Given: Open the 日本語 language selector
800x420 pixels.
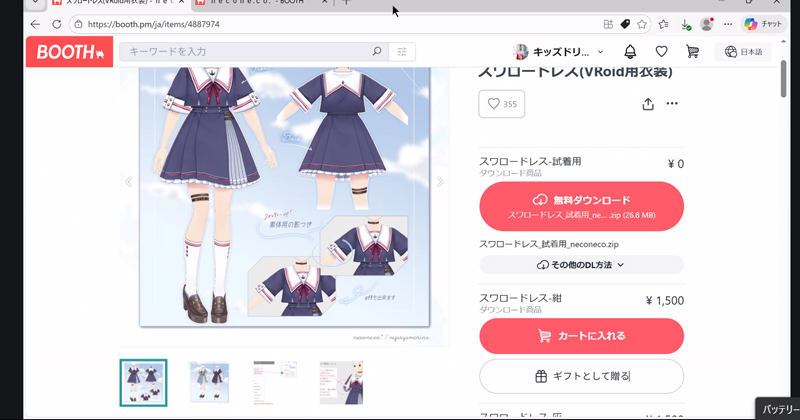Looking at the screenshot, I should 744,52.
